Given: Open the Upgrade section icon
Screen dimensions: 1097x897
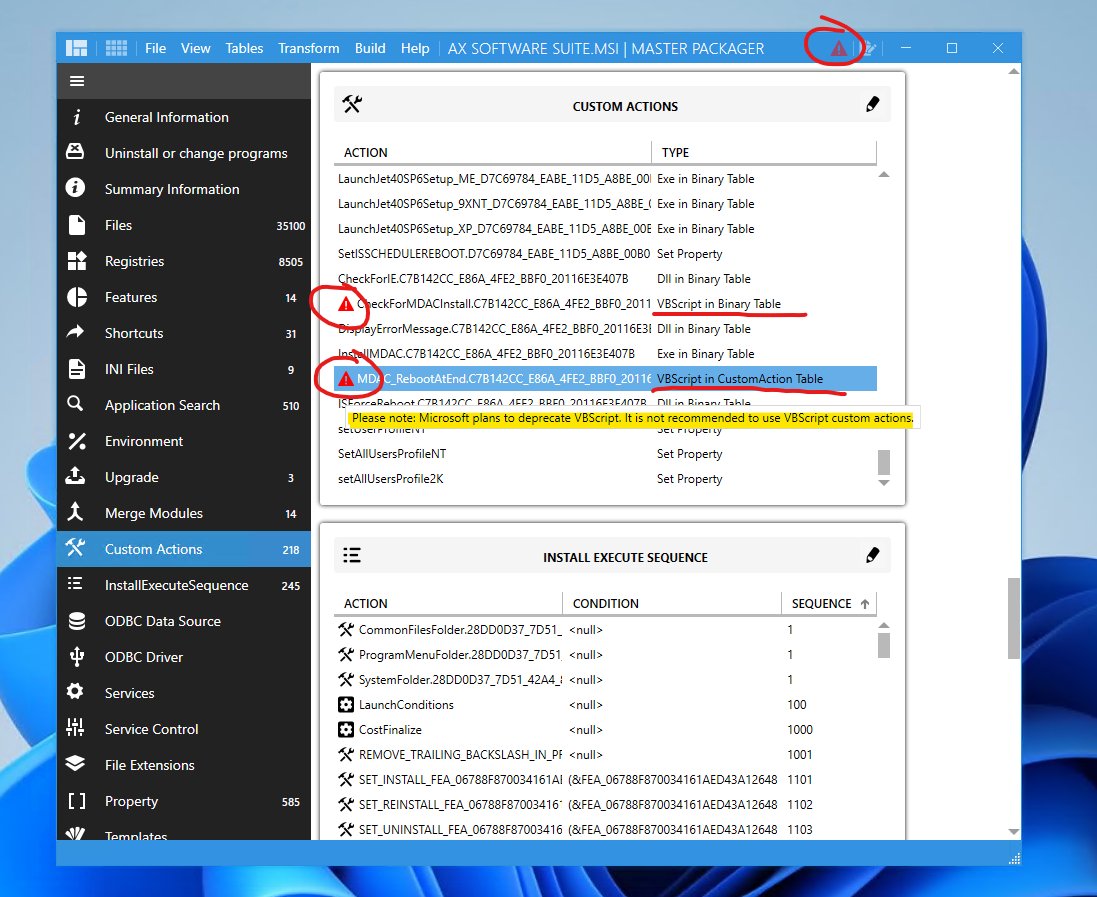Looking at the screenshot, I should pyautogui.click(x=76, y=476).
